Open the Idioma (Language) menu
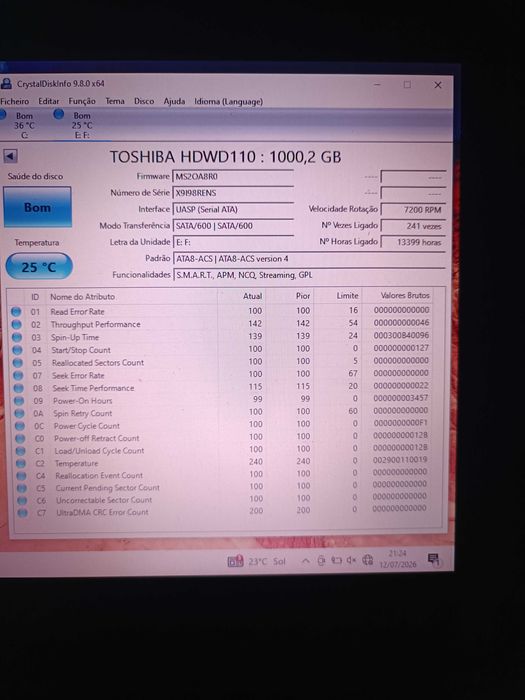 (x=228, y=101)
